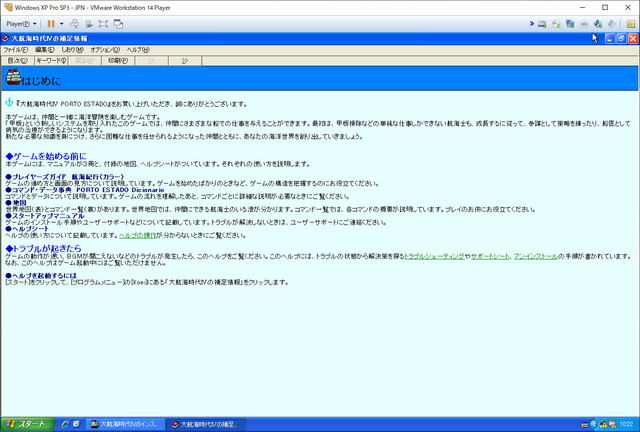The image size is (640, 432).
Task: Click the 印刷(P) print button
Action: [118, 61]
